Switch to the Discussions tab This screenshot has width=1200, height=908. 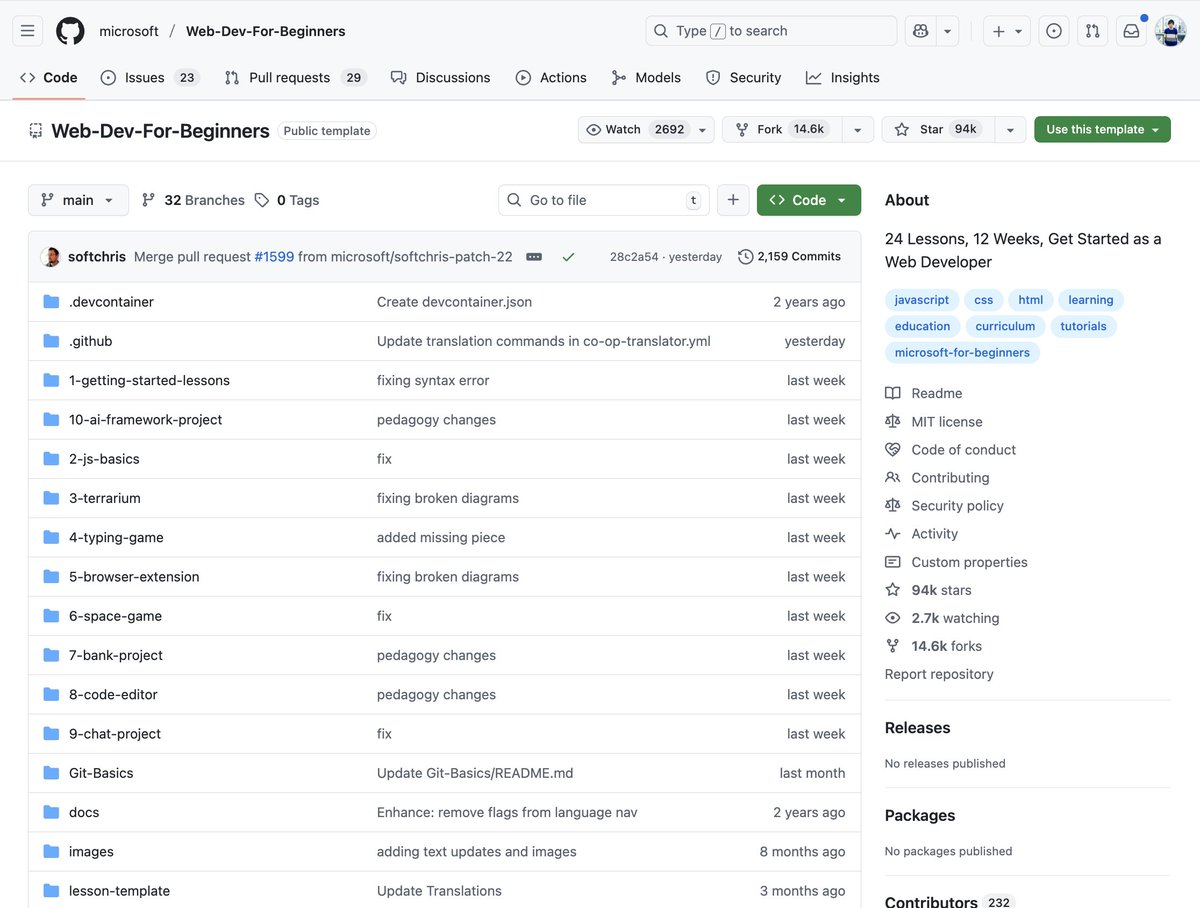coord(441,77)
